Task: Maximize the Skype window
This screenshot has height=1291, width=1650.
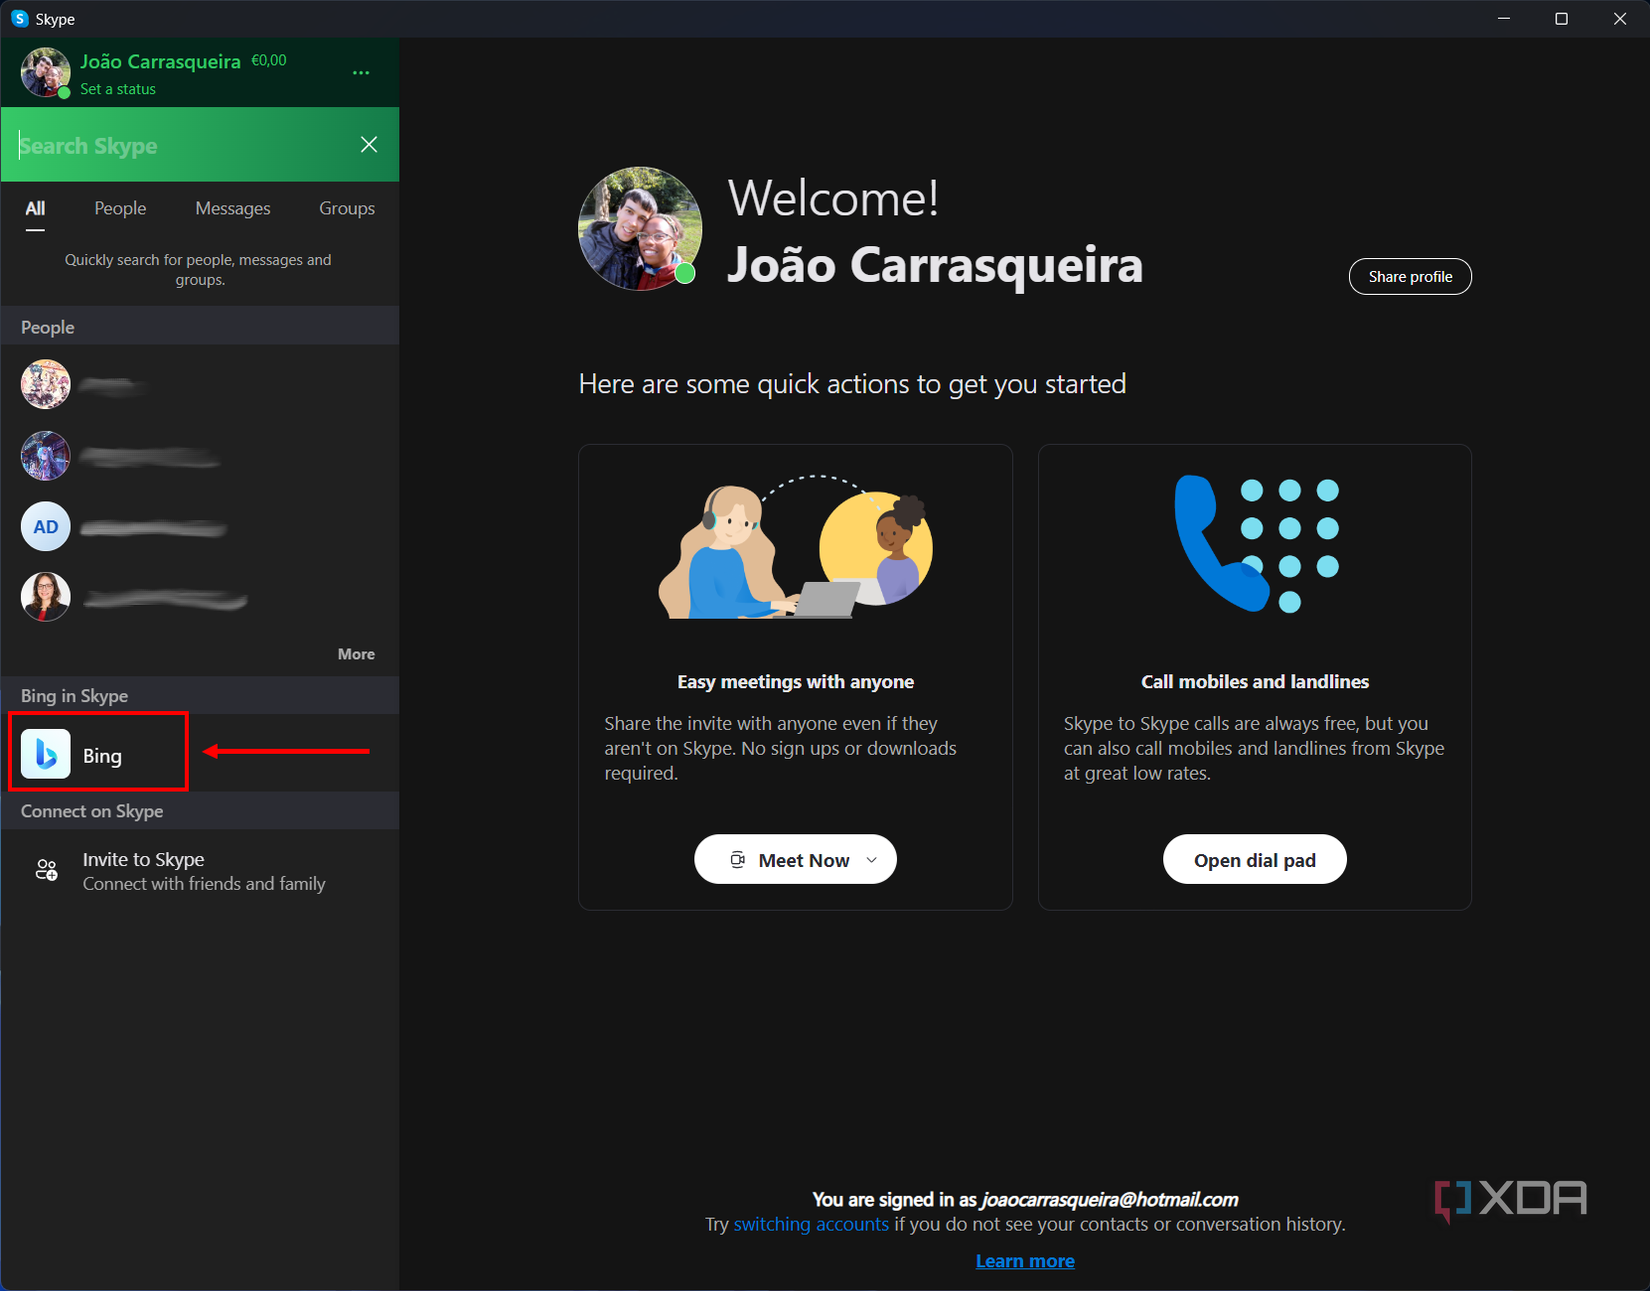Action: (x=1561, y=19)
